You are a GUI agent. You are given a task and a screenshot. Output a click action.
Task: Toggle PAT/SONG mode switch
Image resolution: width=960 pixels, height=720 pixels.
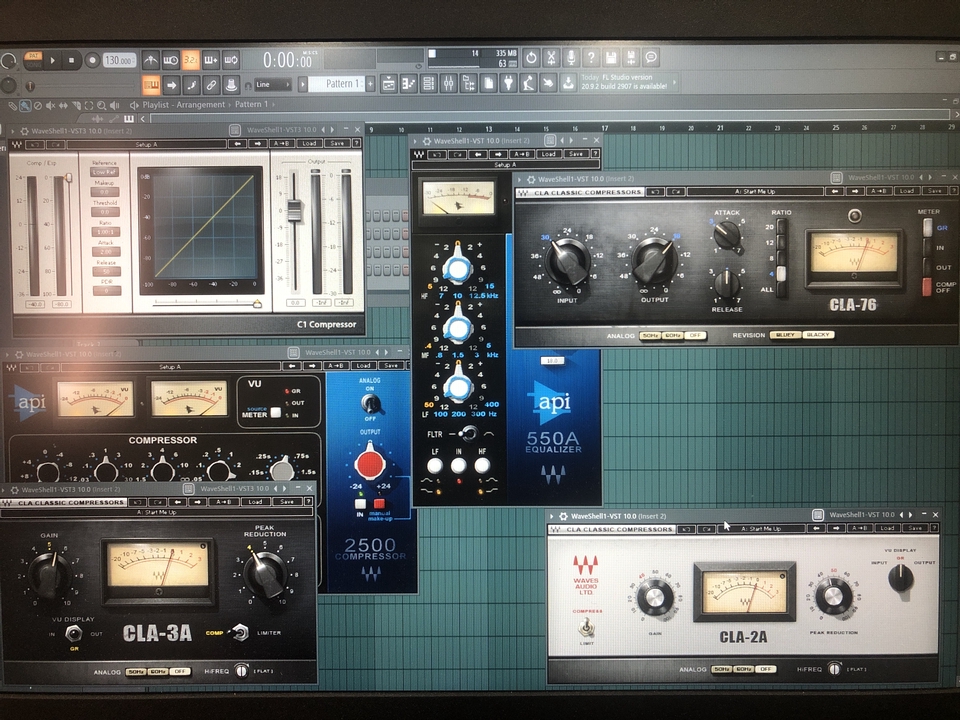(x=32, y=60)
